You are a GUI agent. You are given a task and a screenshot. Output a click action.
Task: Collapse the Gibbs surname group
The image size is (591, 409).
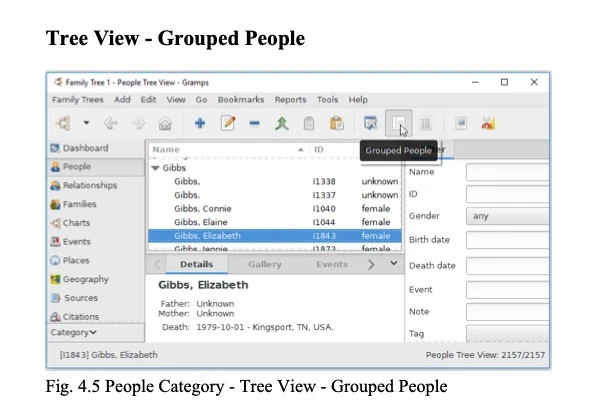tap(155, 168)
